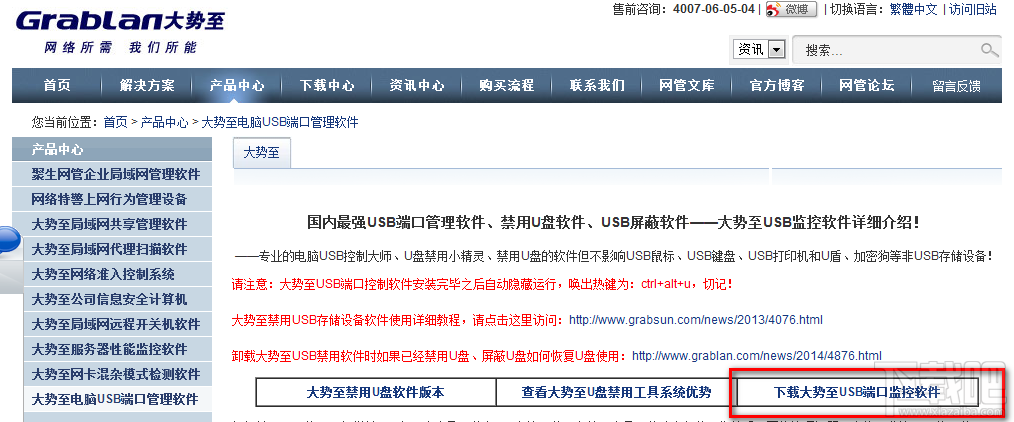The image size is (1014, 422).
Task: Click the 查看大势至U盘禁用工具系统优势 button
Action: pos(616,392)
